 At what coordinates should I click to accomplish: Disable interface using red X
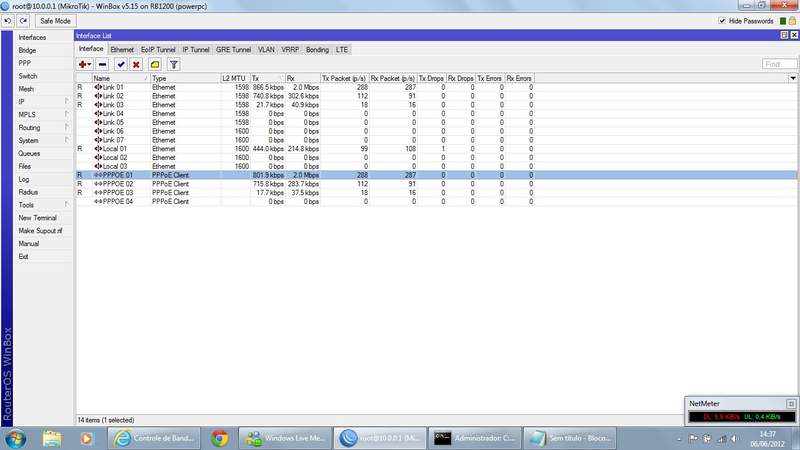pos(136,64)
